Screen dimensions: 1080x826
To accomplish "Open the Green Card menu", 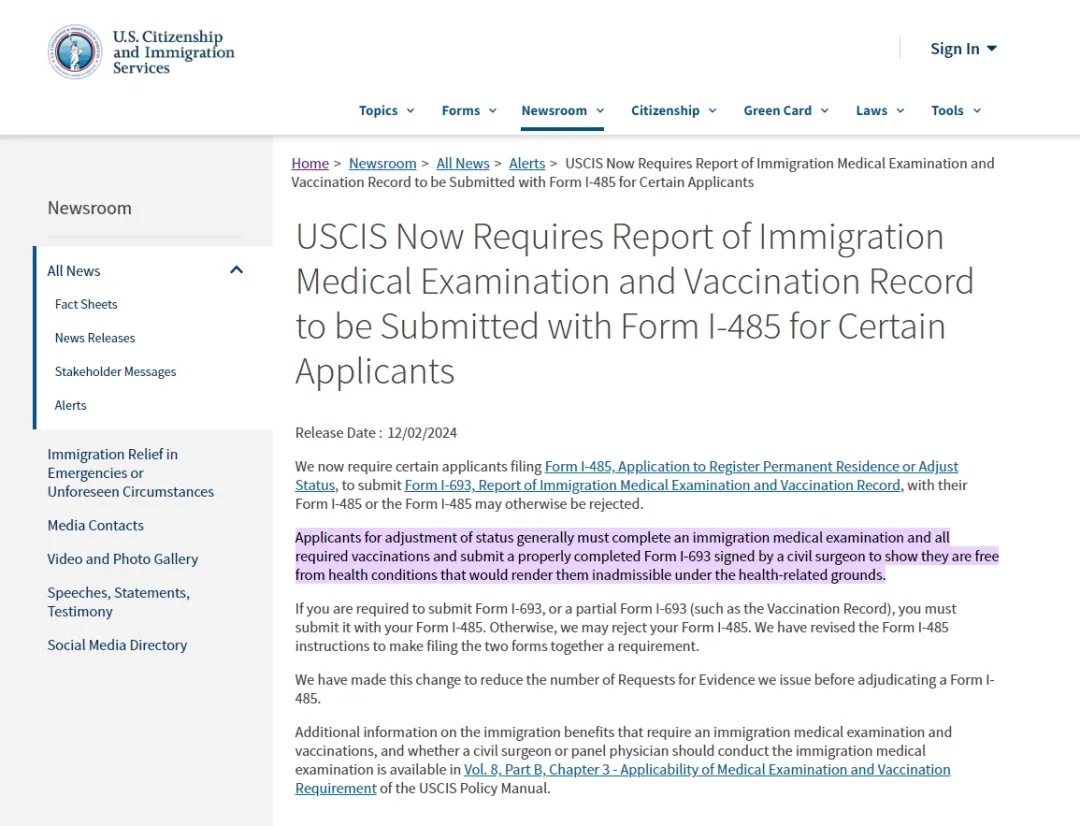I will click(x=786, y=110).
